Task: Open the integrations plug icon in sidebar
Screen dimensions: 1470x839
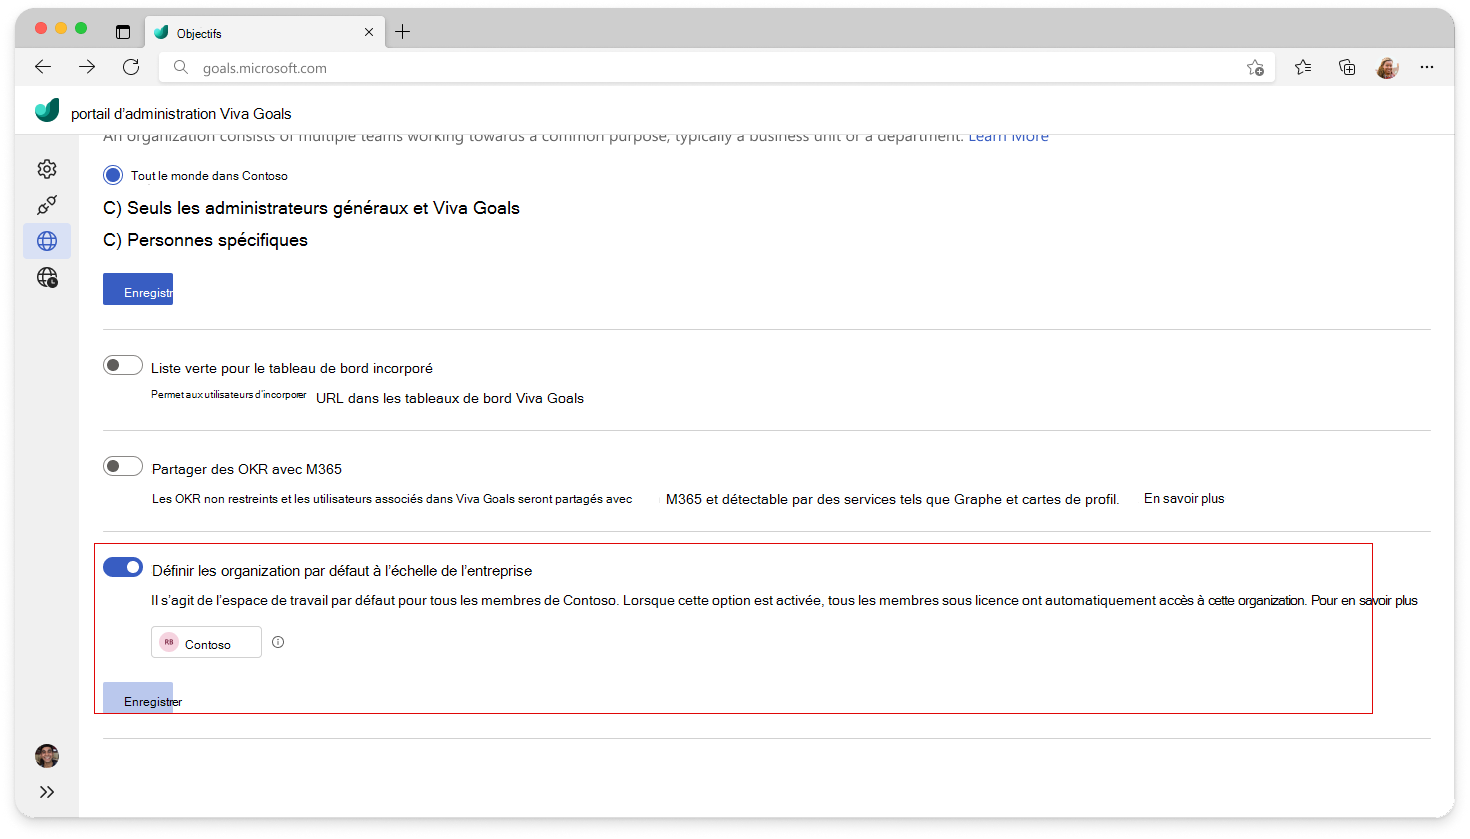Action: tap(47, 205)
